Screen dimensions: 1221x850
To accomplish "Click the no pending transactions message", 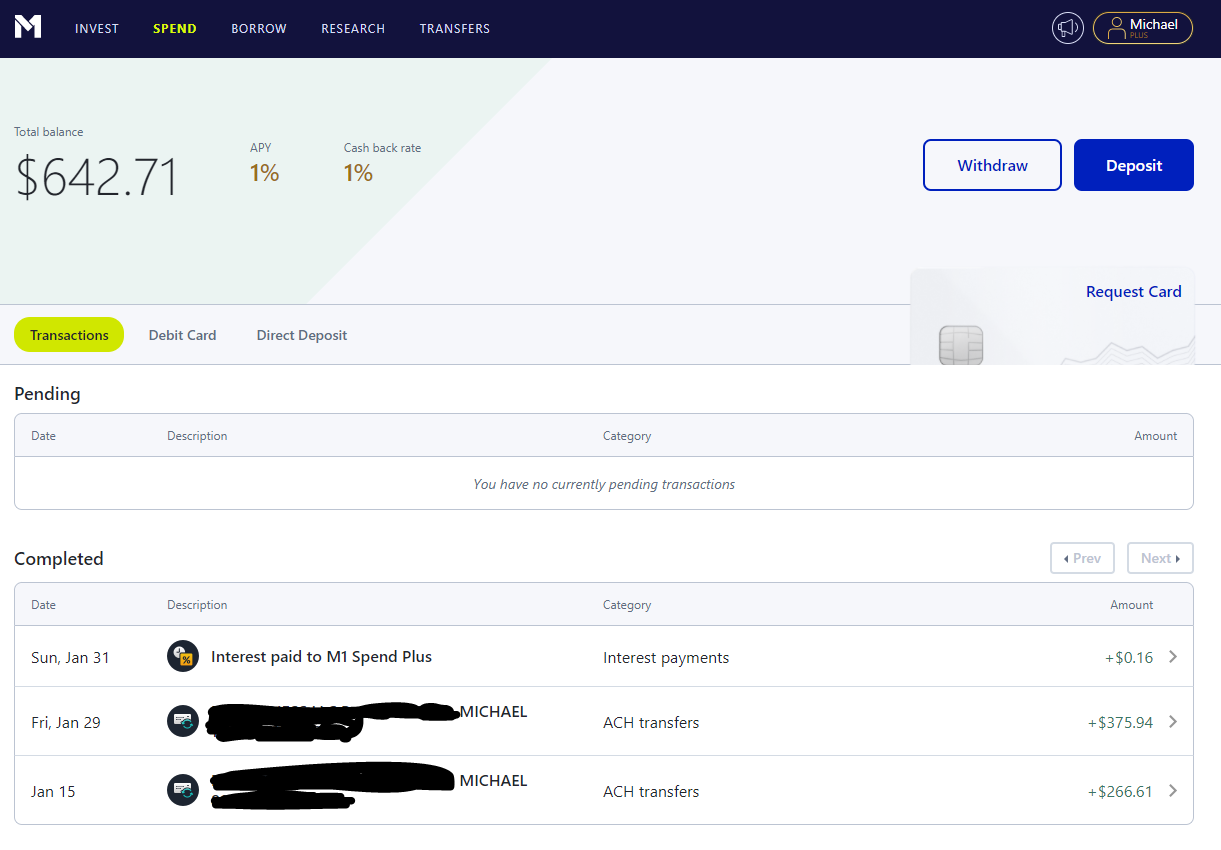I will click(x=604, y=484).
